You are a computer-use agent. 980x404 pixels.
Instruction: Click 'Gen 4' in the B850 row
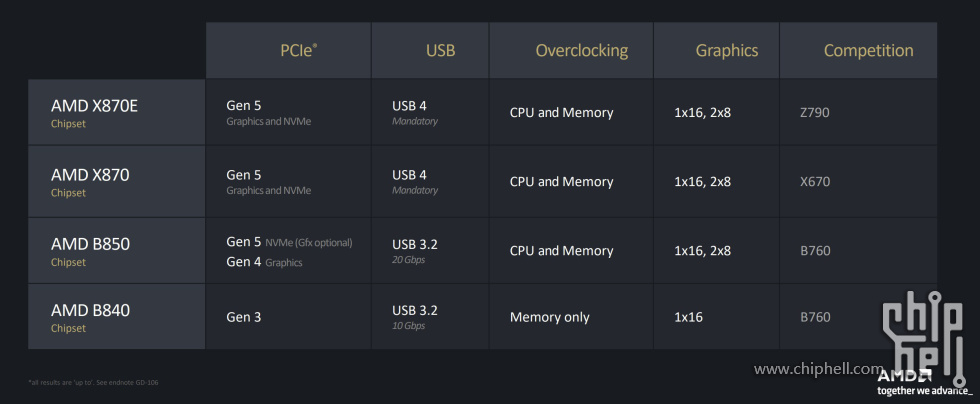pos(243,262)
